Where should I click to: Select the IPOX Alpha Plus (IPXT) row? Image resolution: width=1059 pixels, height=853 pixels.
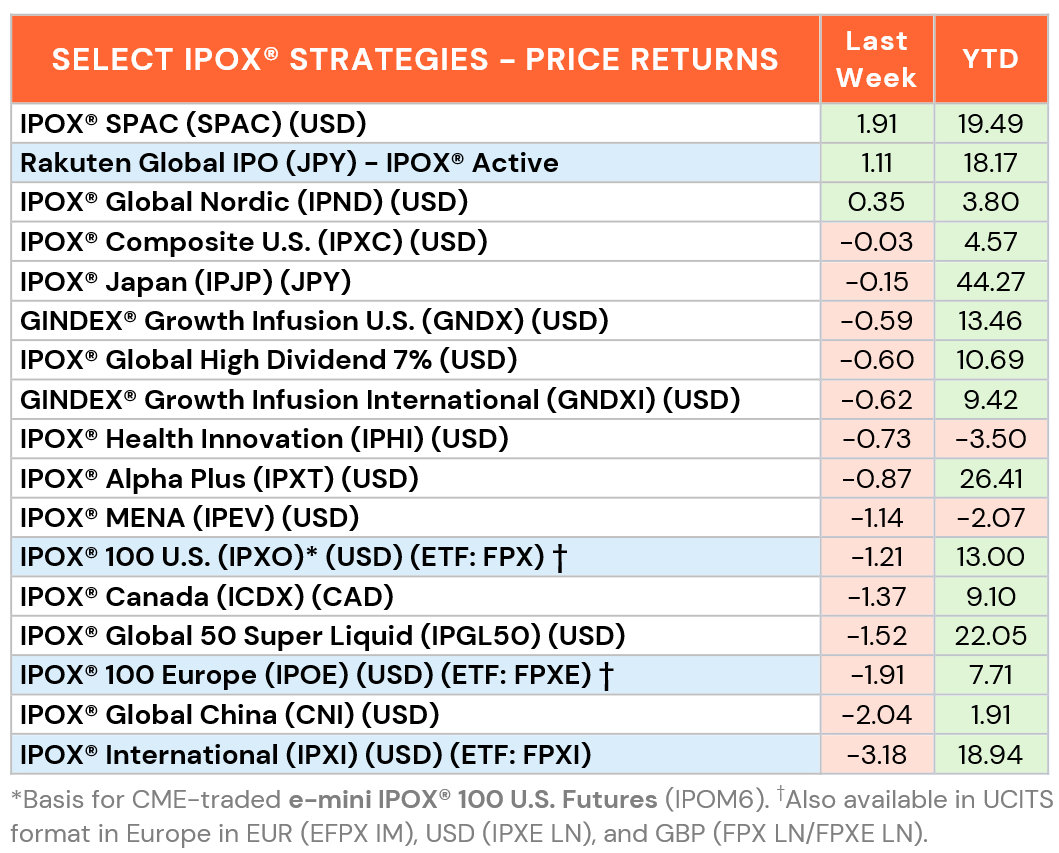(x=530, y=479)
